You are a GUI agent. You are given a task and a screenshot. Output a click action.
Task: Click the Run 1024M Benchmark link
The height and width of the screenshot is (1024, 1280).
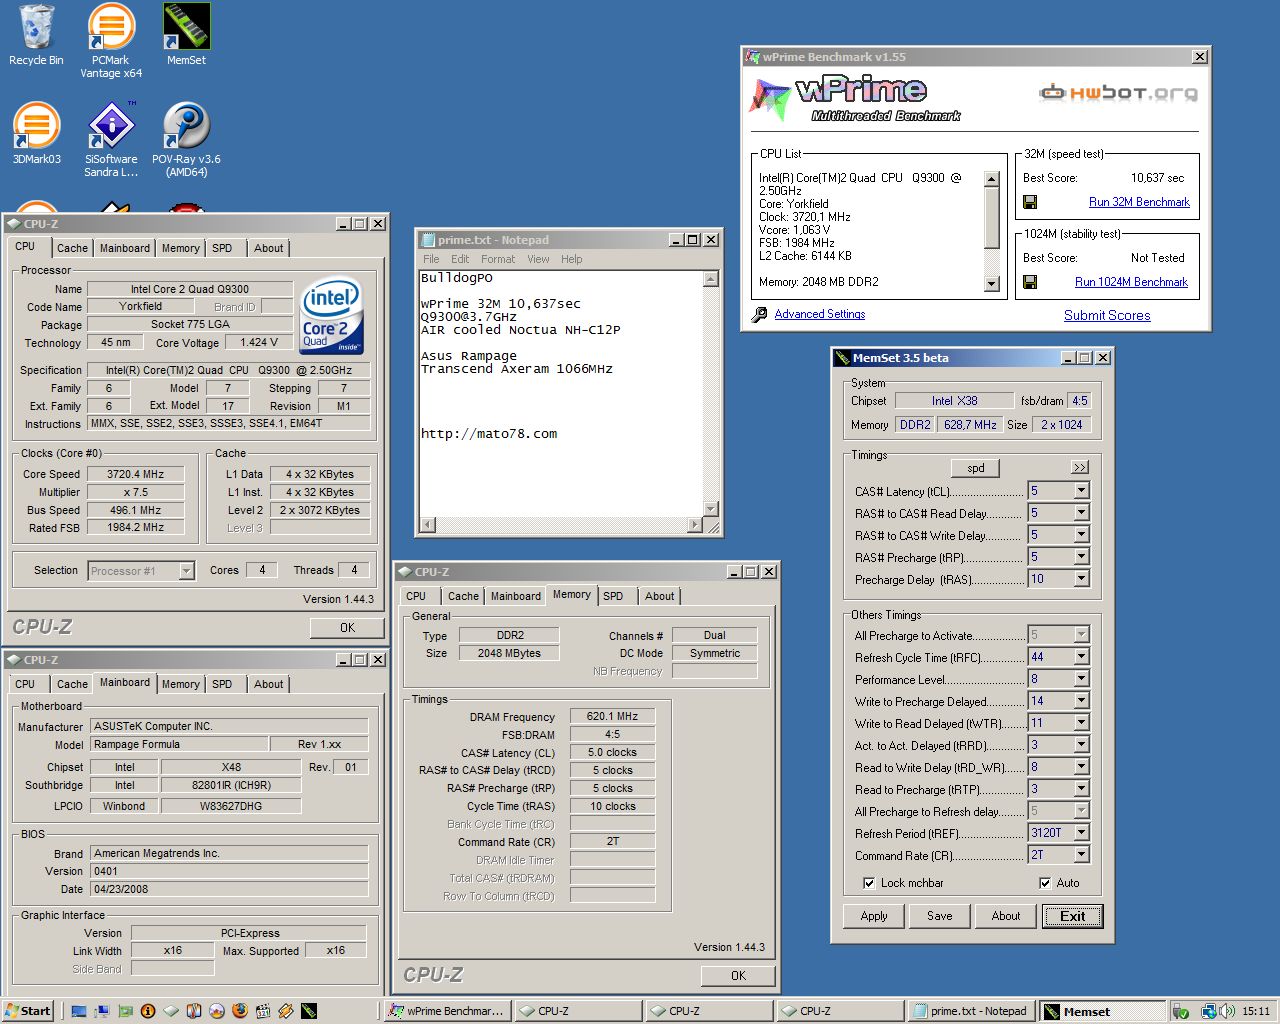pos(1131,282)
